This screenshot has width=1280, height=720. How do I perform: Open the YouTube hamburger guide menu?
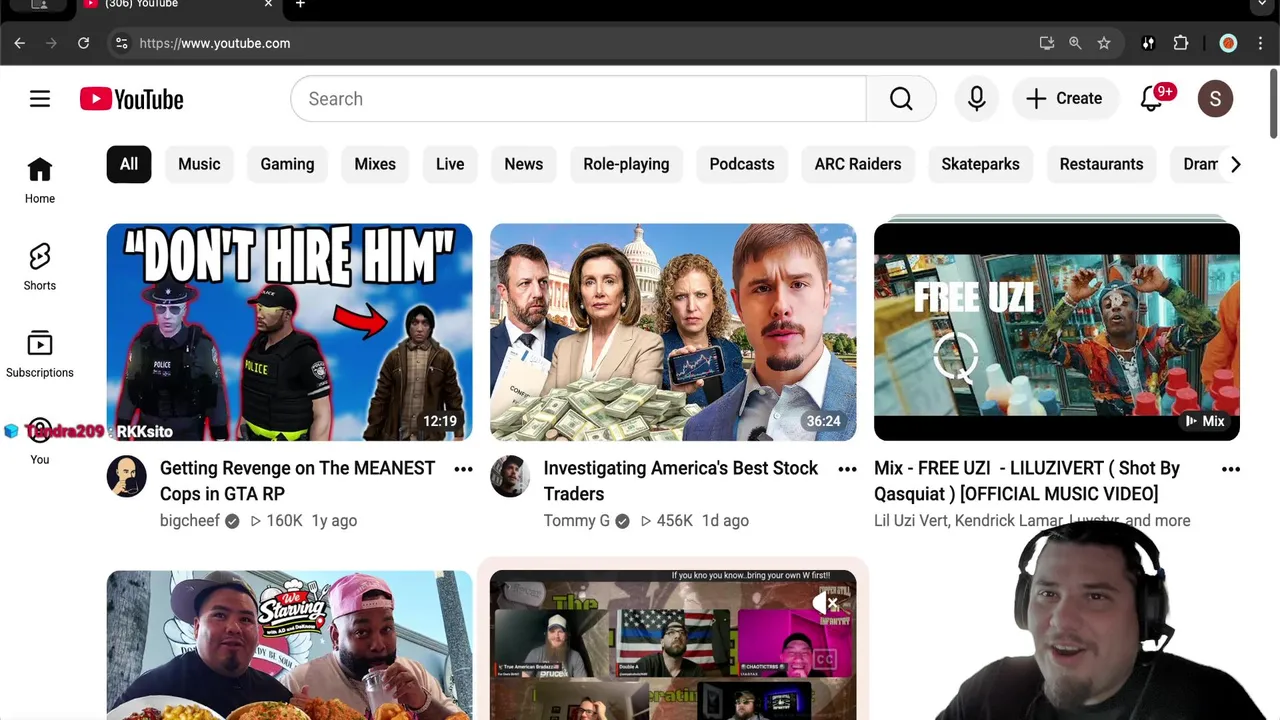(40, 99)
